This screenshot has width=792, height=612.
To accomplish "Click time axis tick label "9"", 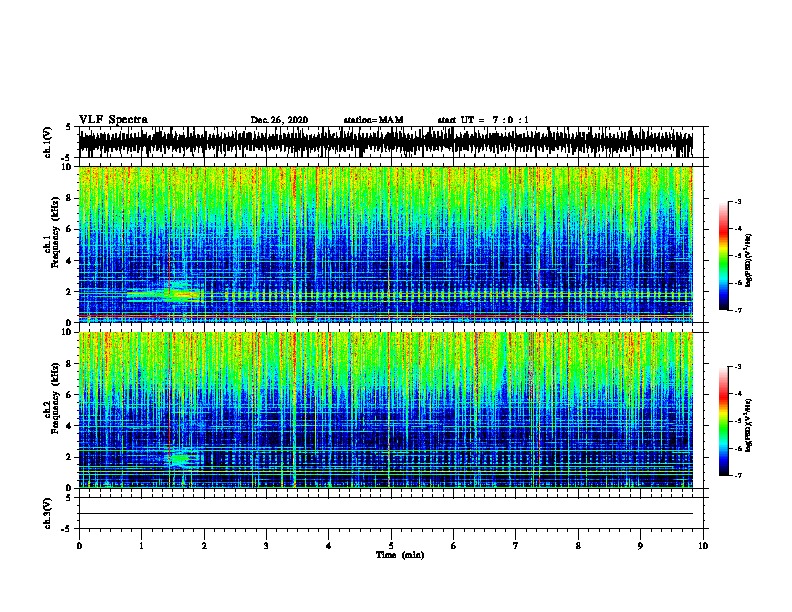I will pyautogui.click(x=640, y=546).
